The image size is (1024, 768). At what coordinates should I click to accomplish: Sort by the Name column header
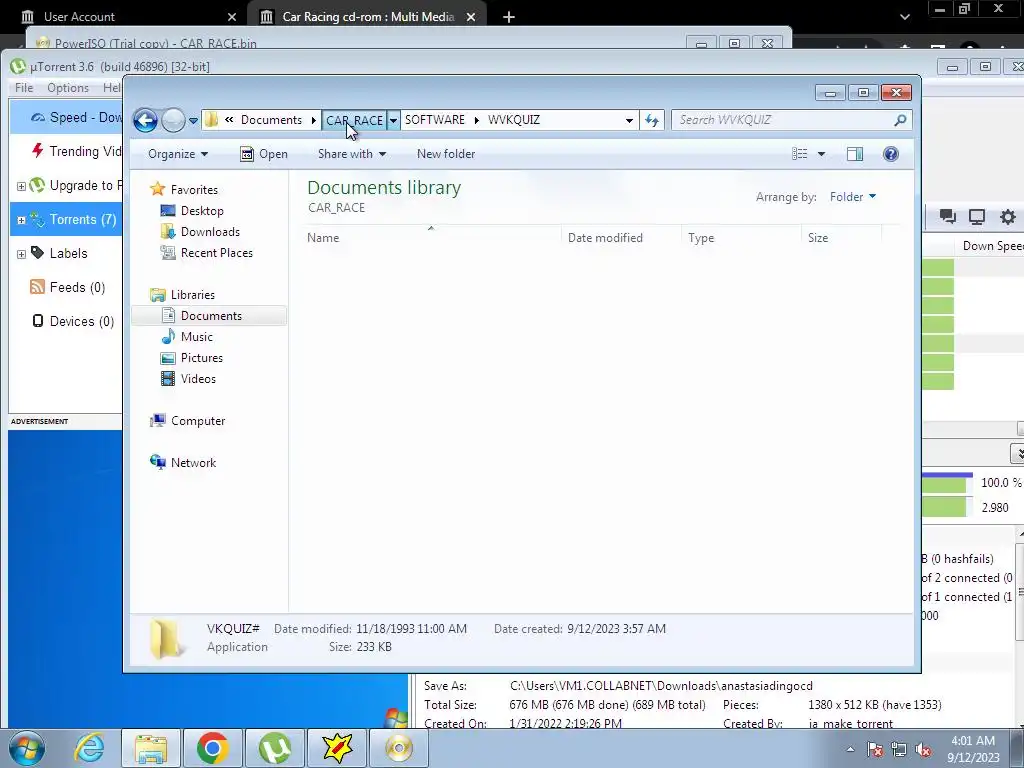click(431, 238)
